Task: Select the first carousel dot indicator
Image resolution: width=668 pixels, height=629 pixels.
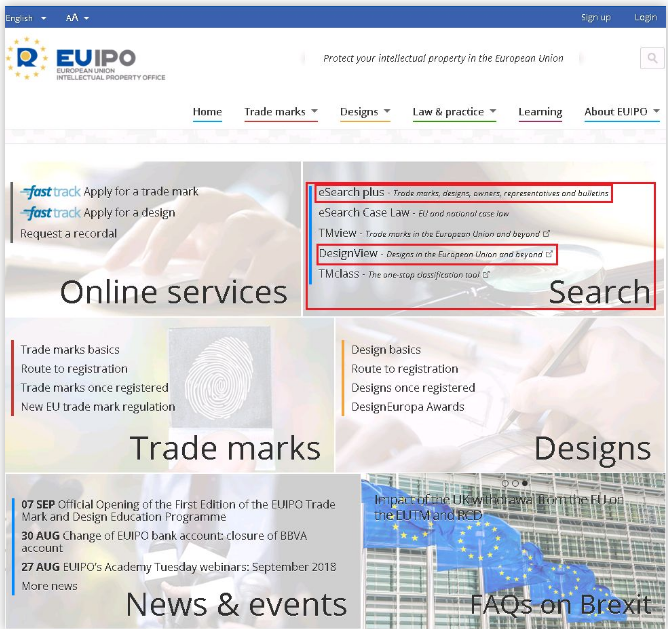Action: (x=505, y=483)
